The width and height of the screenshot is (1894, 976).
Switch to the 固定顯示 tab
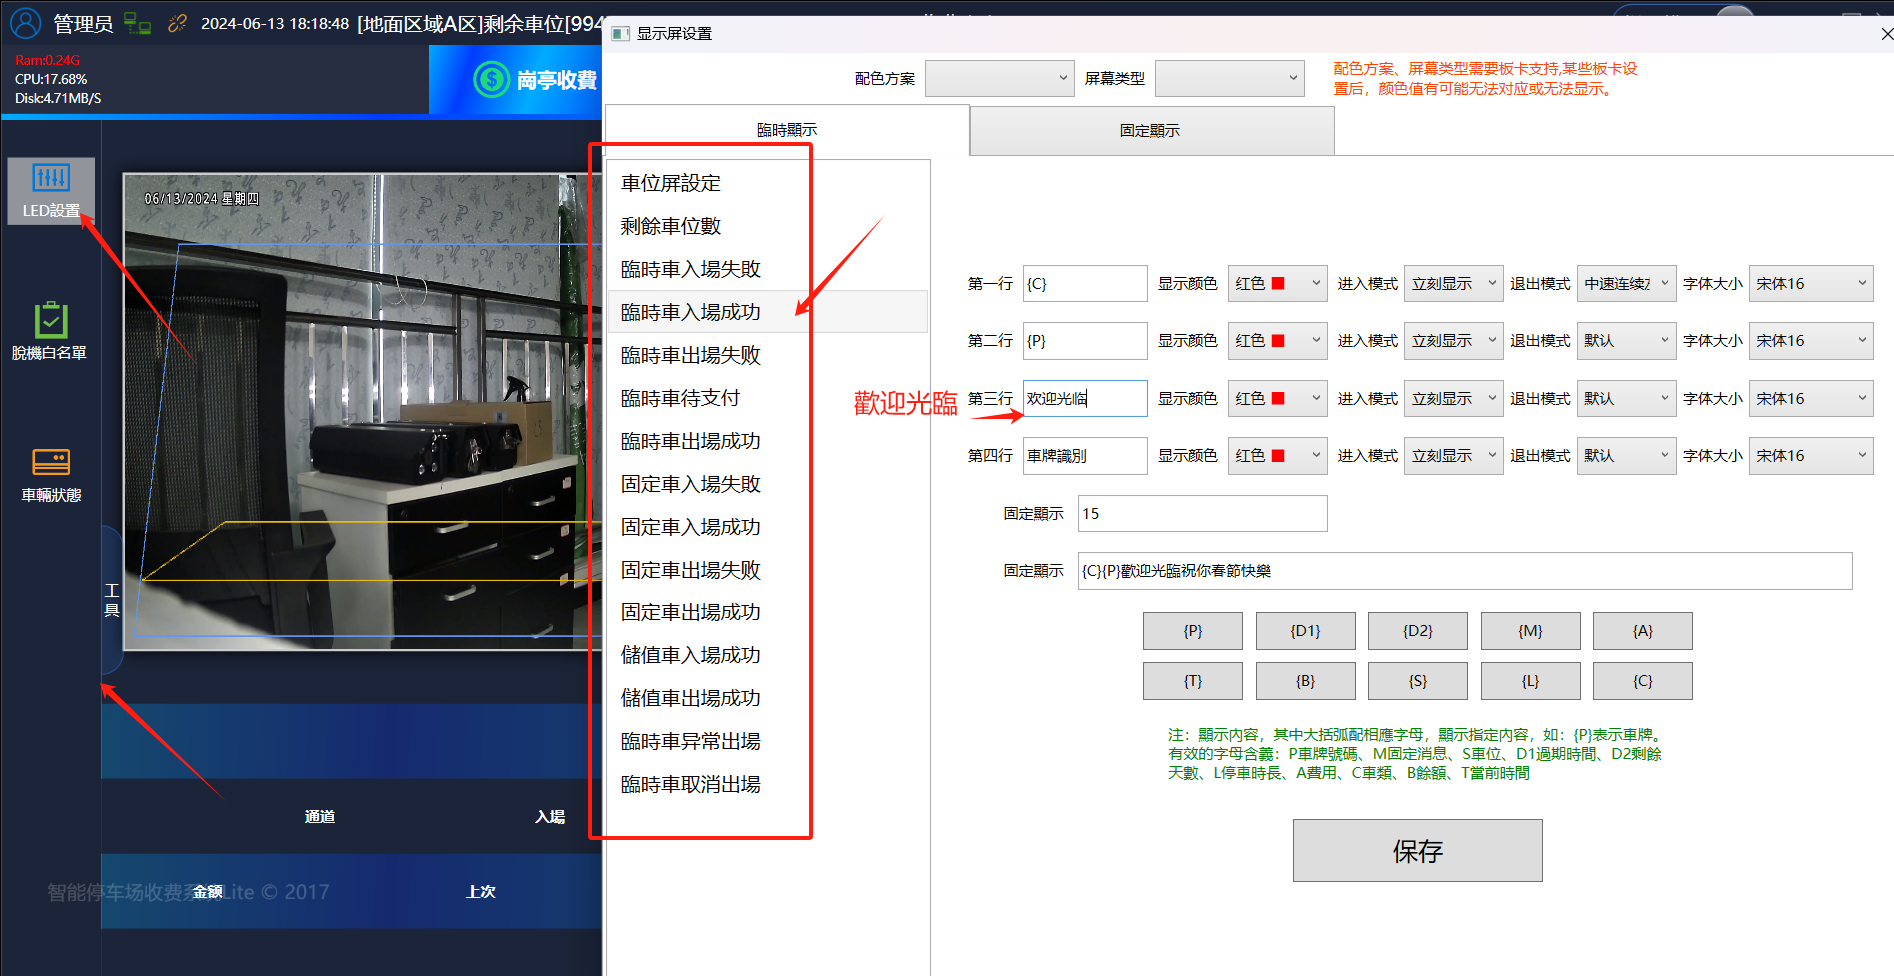click(1151, 131)
